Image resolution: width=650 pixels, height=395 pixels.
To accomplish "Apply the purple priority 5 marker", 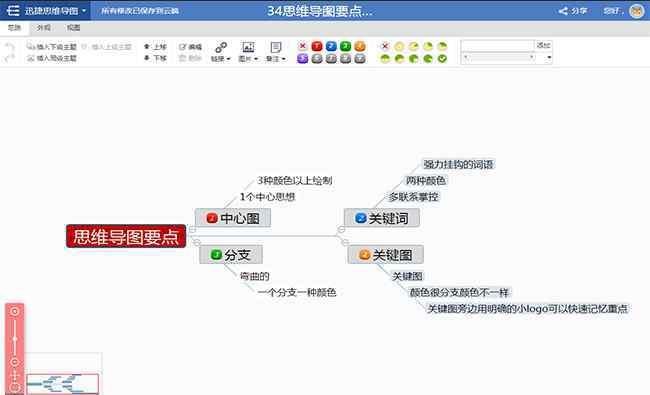I will [x=303, y=58].
